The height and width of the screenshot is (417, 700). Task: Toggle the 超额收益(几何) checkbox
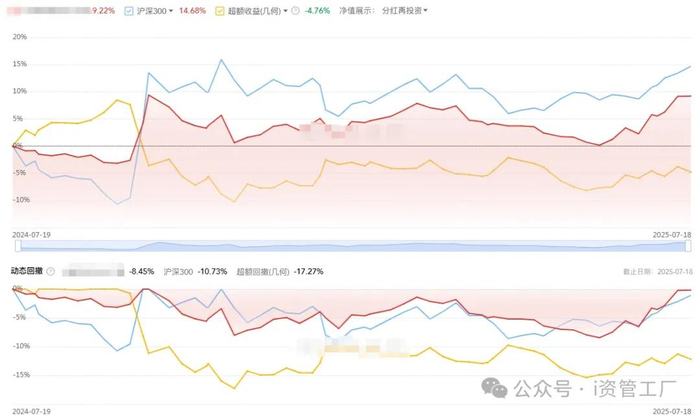tap(220, 11)
